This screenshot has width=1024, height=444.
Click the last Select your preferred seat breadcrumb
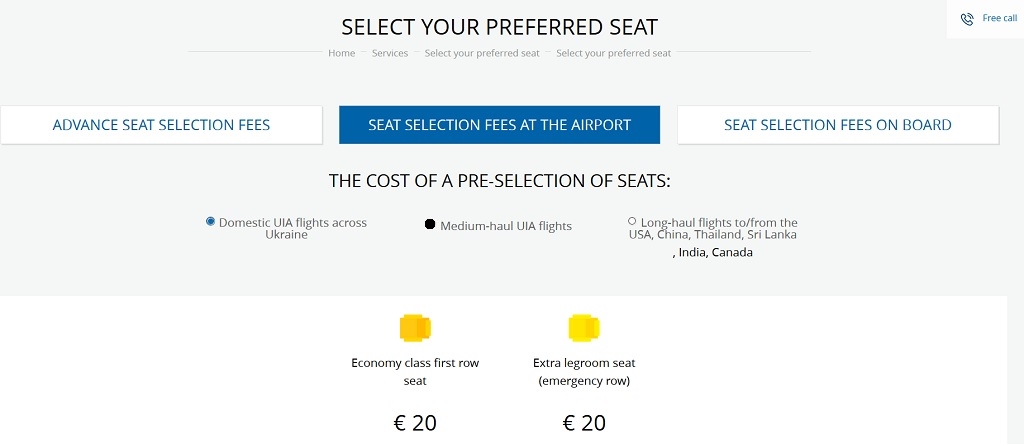tap(613, 54)
